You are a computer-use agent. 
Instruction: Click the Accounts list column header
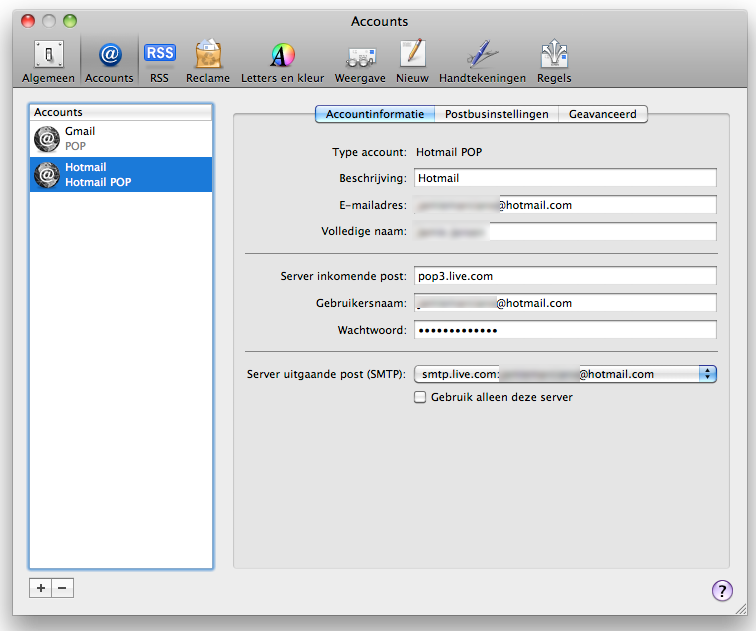point(121,112)
